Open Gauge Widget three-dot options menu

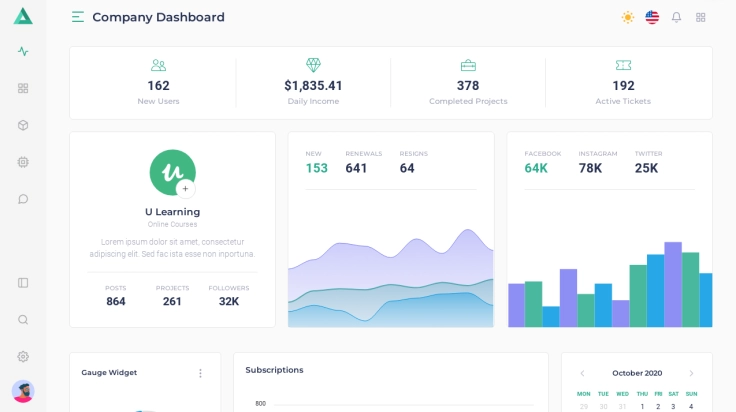click(x=200, y=373)
